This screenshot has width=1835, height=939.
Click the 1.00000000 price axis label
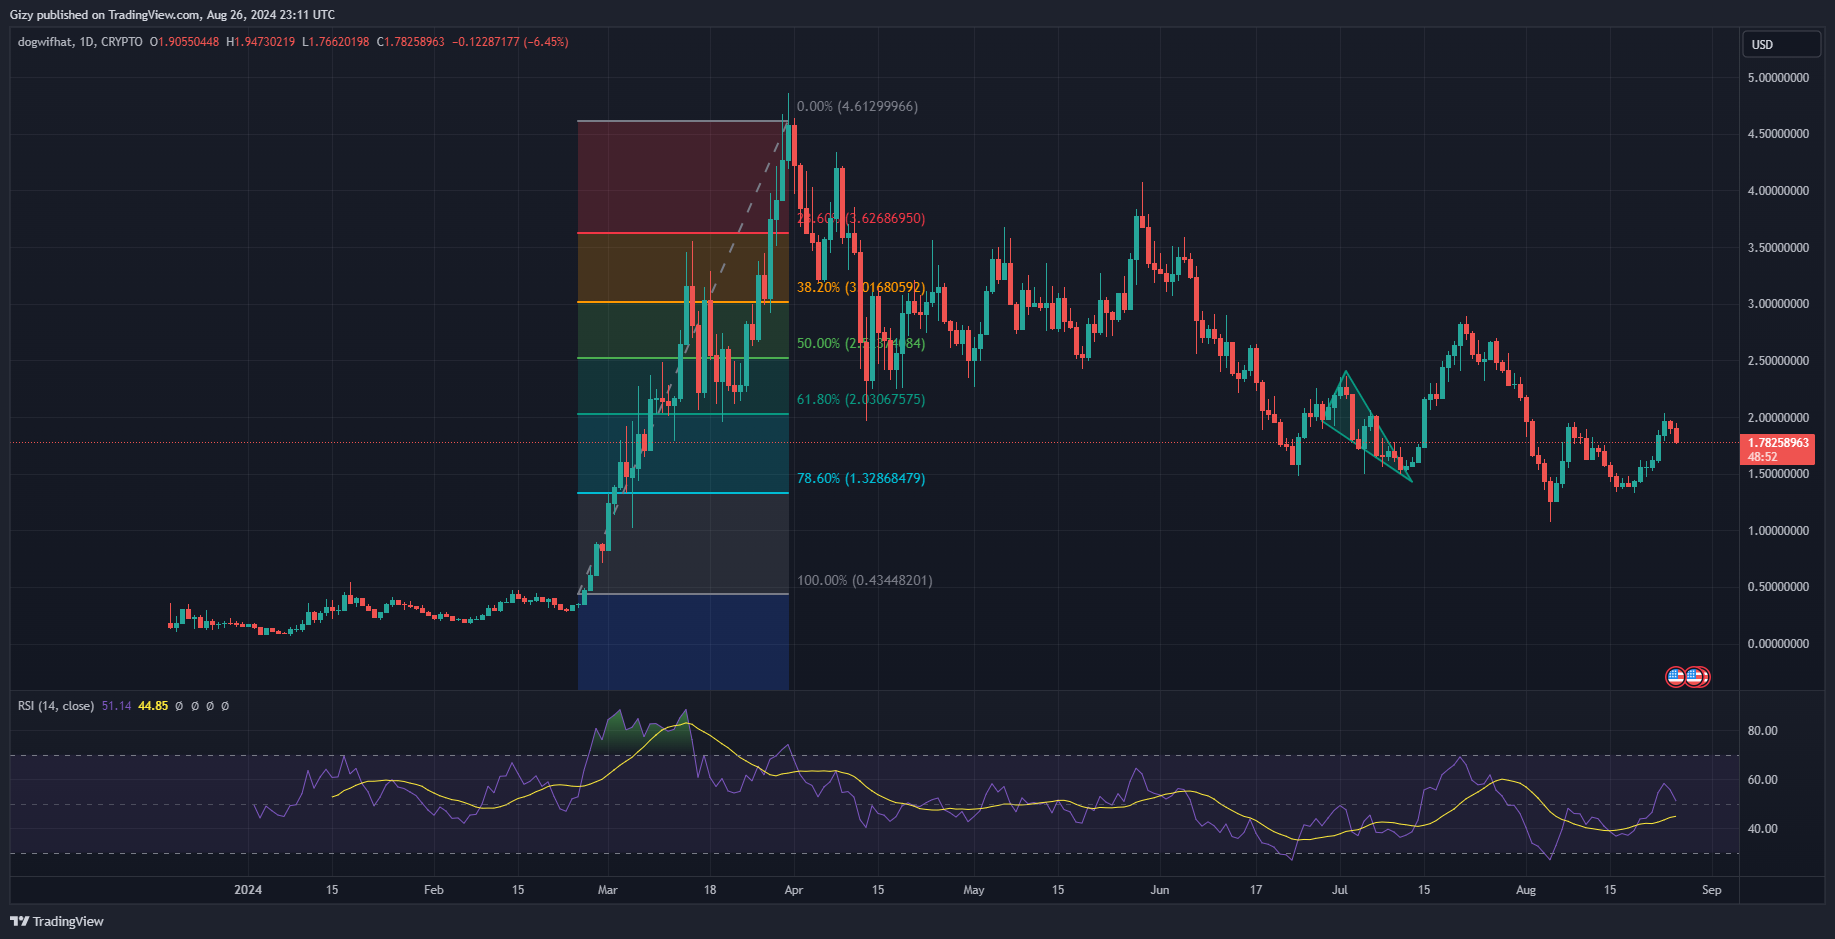click(1778, 531)
